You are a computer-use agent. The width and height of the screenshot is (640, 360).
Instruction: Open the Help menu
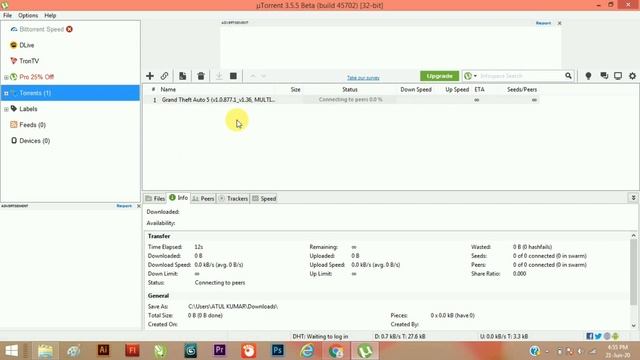click(50, 15)
